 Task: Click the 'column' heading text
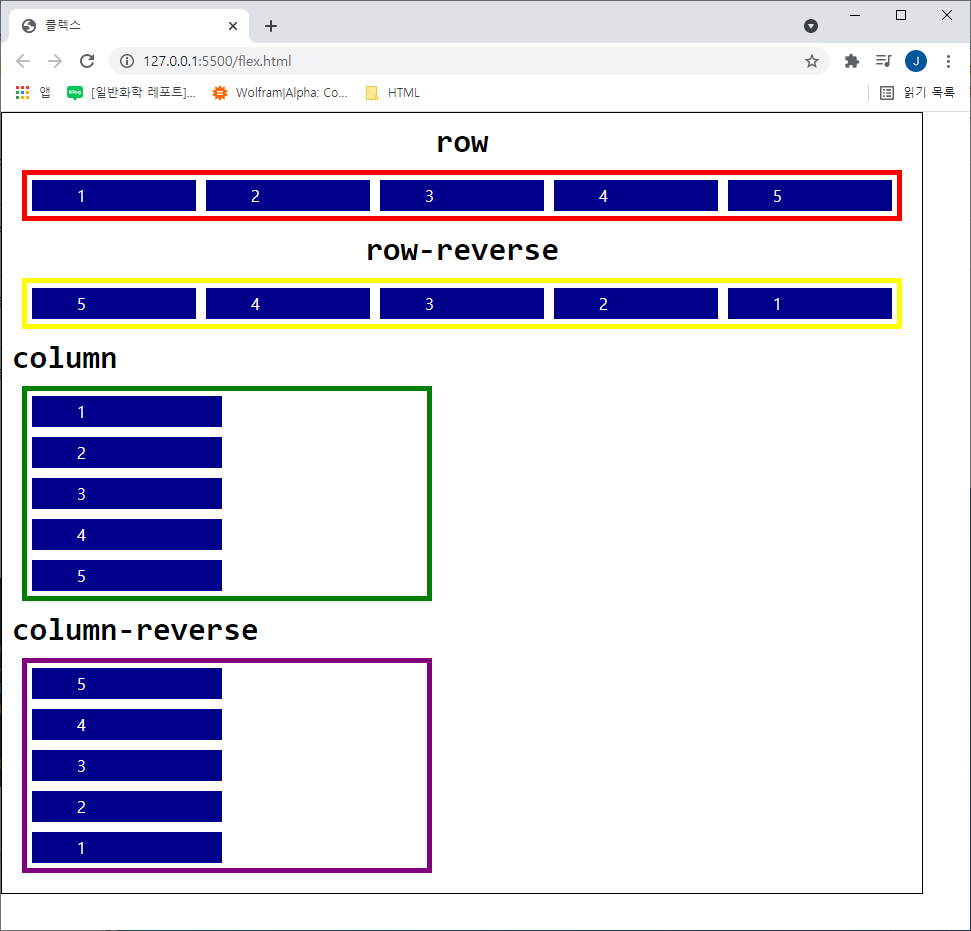64,358
